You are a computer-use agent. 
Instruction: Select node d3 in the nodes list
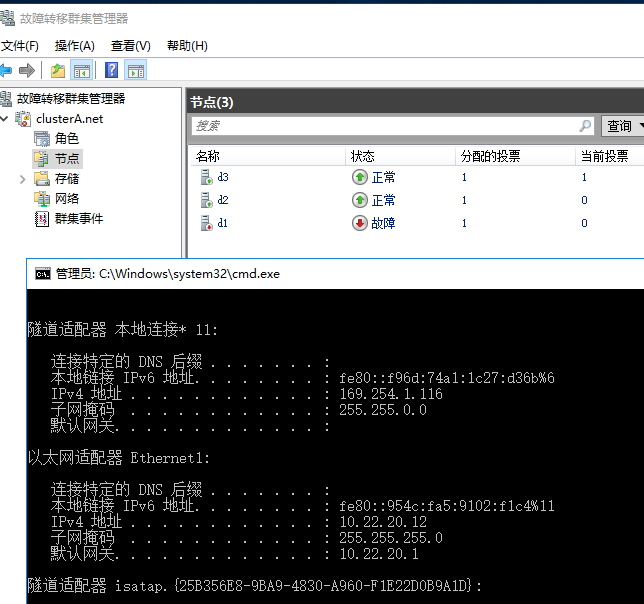(222, 177)
